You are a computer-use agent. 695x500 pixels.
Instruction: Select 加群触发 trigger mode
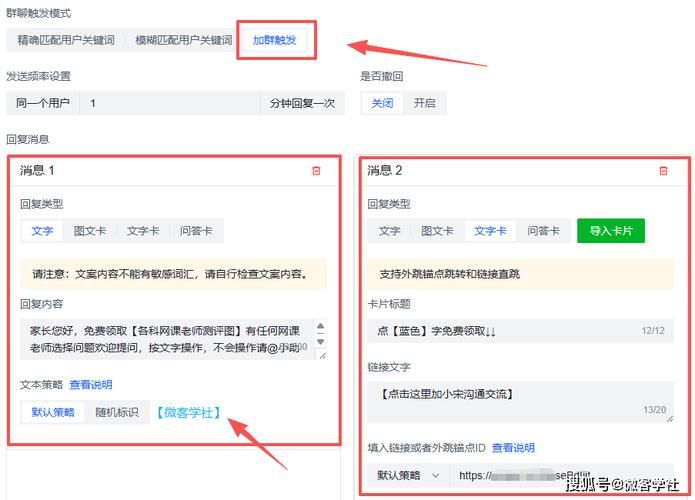(x=274, y=40)
